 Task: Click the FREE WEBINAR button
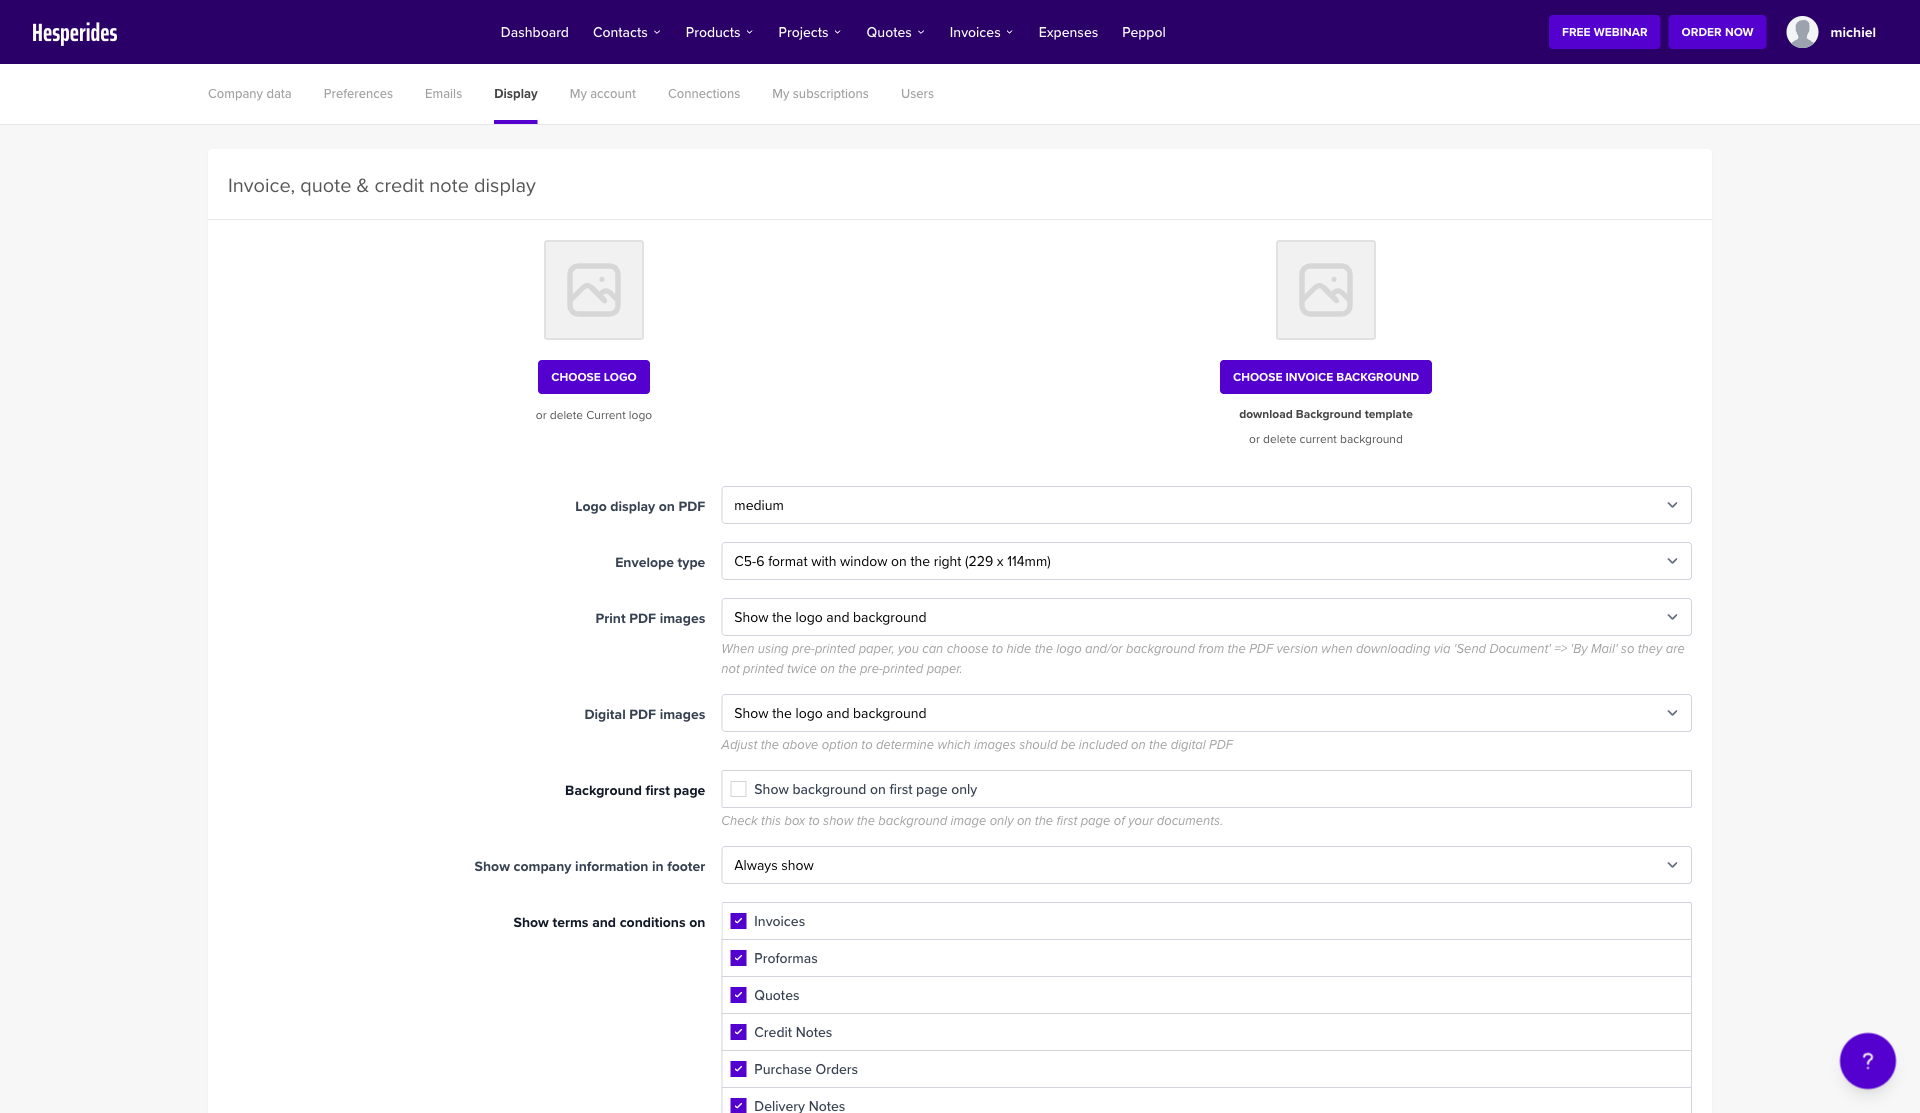(1605, 32)
